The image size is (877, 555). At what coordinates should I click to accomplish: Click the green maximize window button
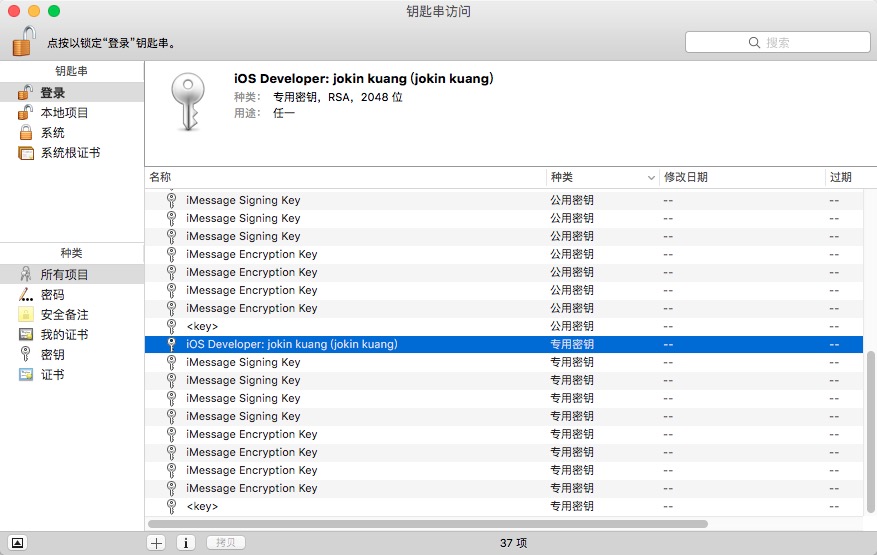pyautogui.click(x=54, y=11)
